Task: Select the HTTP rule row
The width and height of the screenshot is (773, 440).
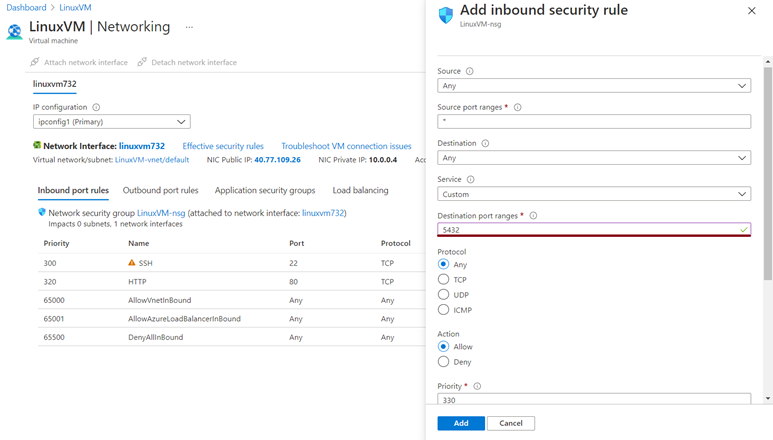Action: pyautogui.click(x=232, y=282)
